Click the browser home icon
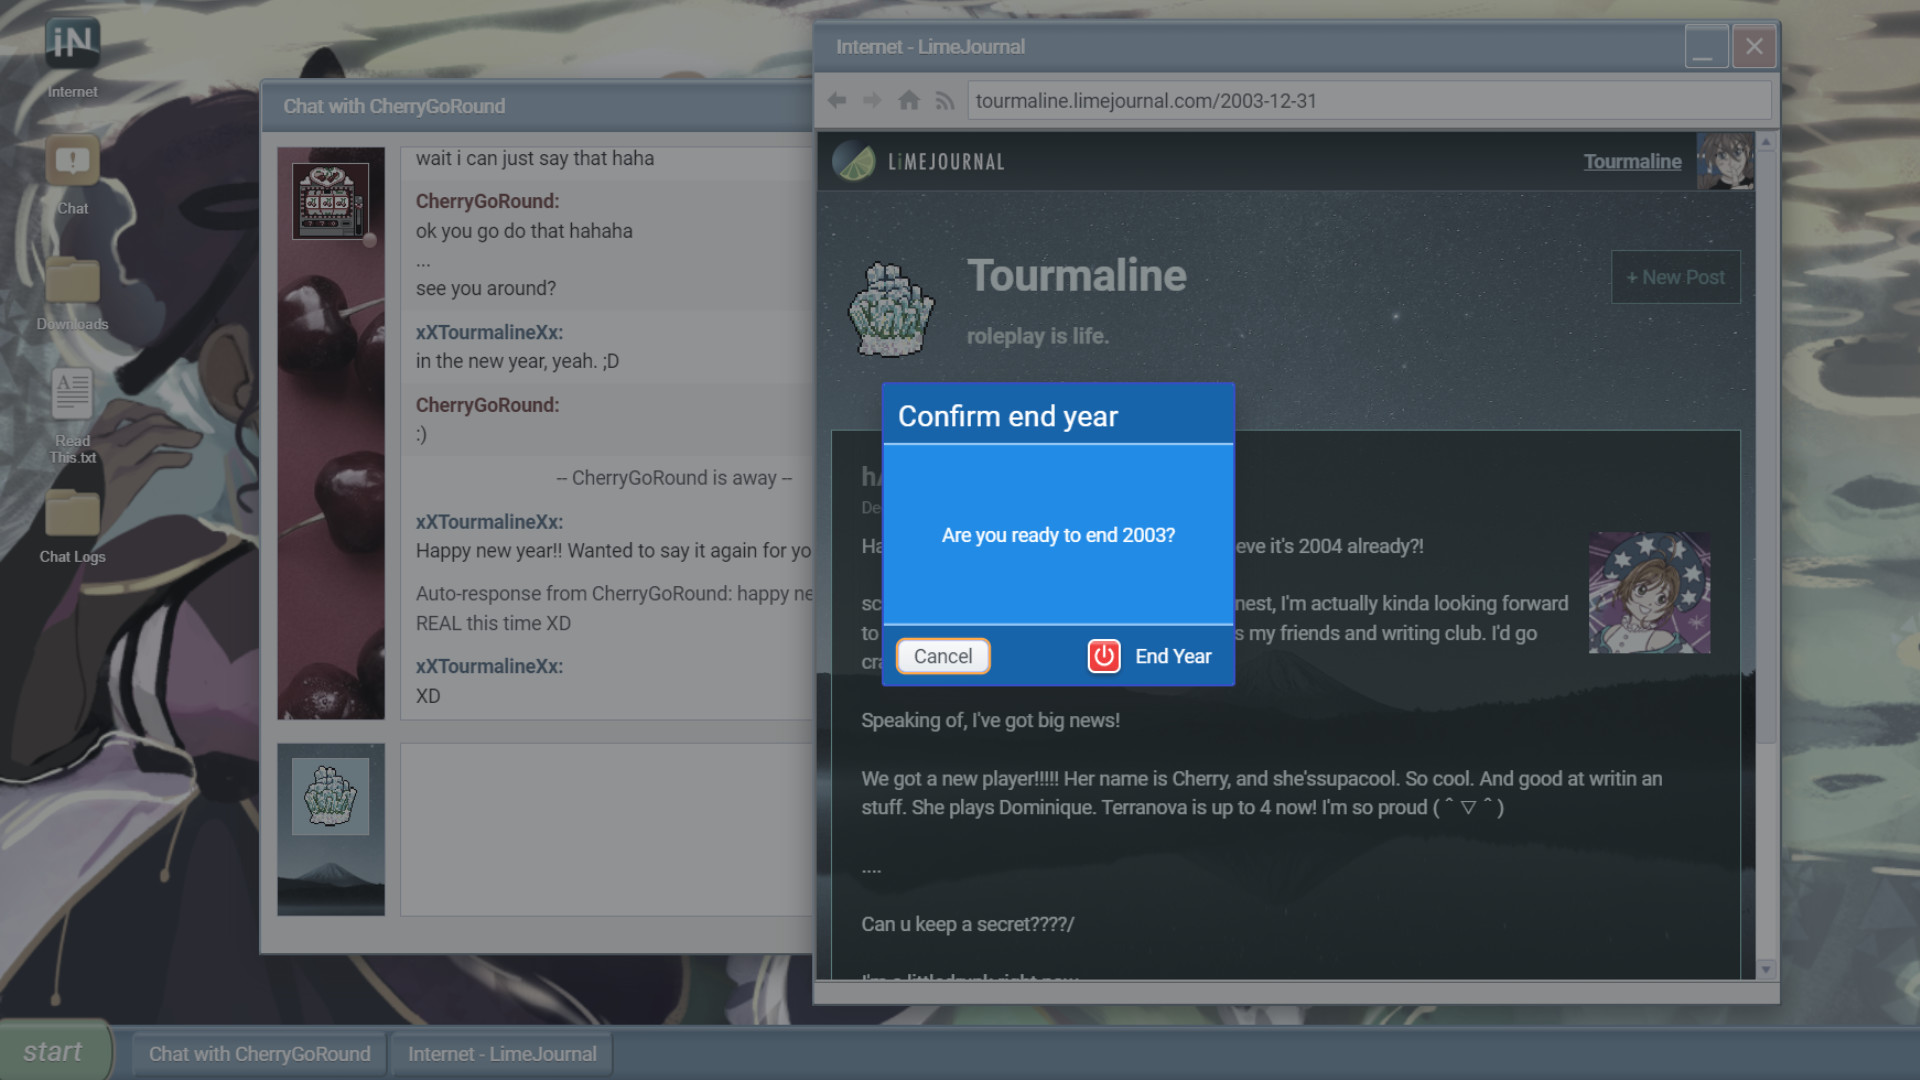Viewport: 1920px width, 1080px height. point(909,100)
